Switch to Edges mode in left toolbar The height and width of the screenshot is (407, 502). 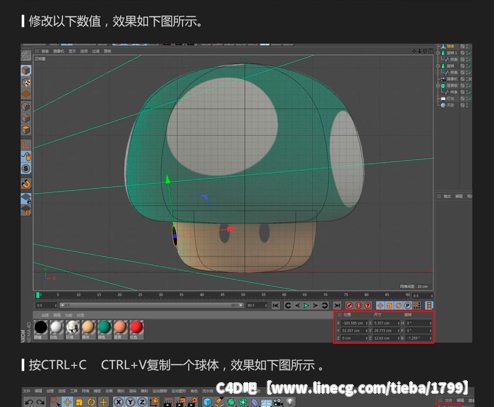coord(26,118)
